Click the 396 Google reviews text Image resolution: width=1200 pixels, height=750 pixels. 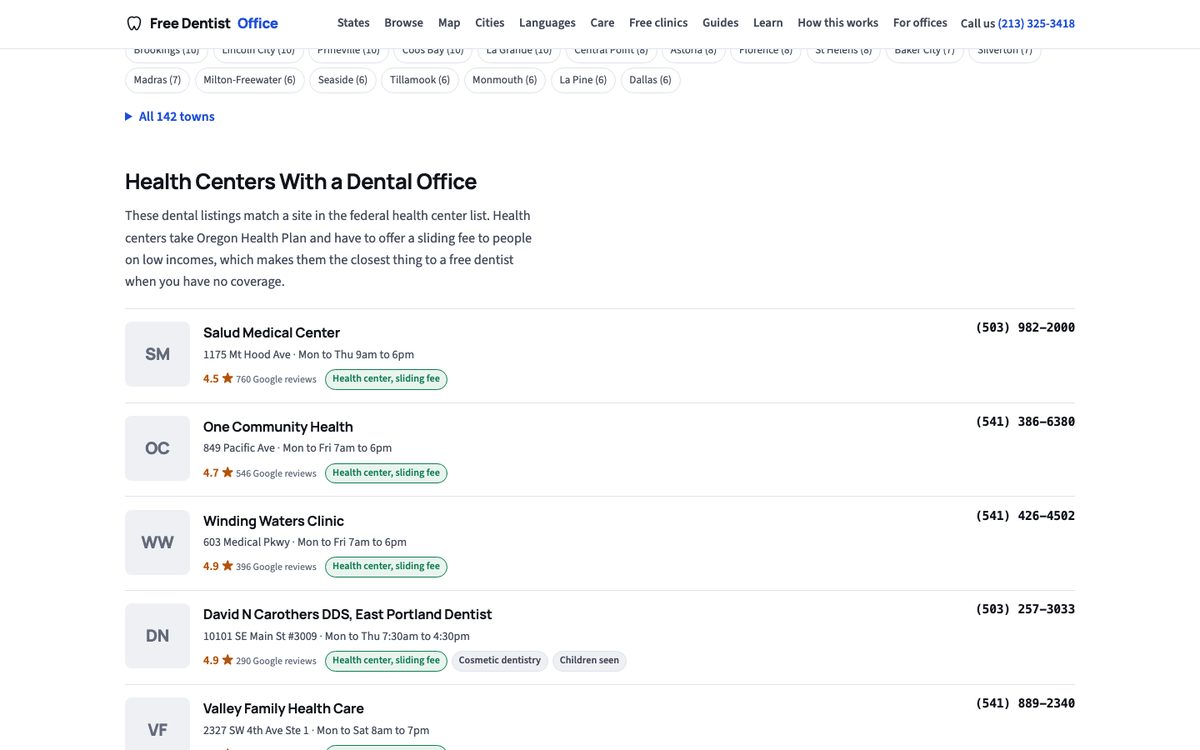point(276,568)
